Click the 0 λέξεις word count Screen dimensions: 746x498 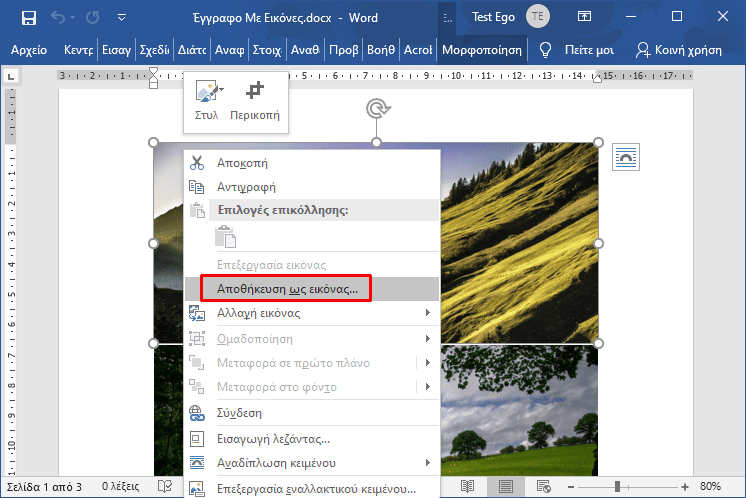[121, 487]
